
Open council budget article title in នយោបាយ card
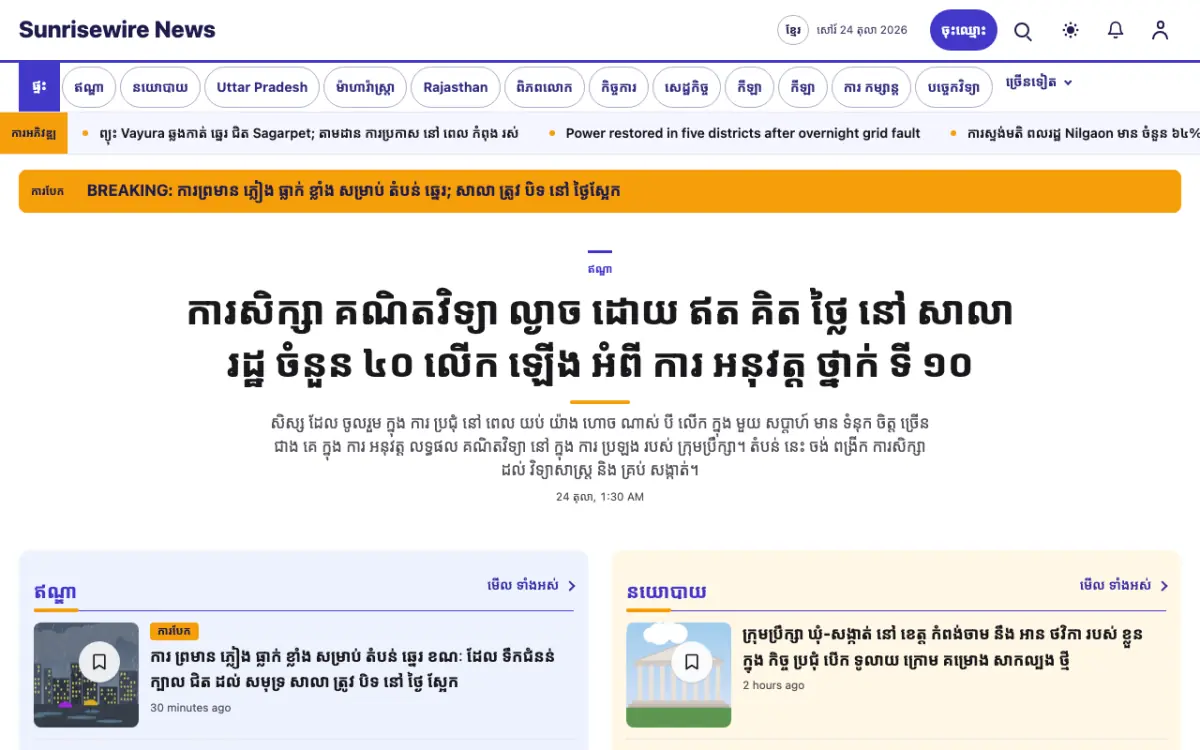pyautogui.click(x=943, y=647)
